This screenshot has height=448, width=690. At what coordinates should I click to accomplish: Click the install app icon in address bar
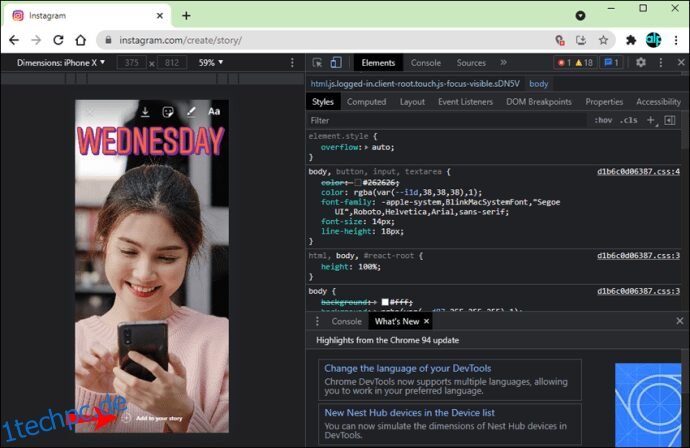pos(581,40)
